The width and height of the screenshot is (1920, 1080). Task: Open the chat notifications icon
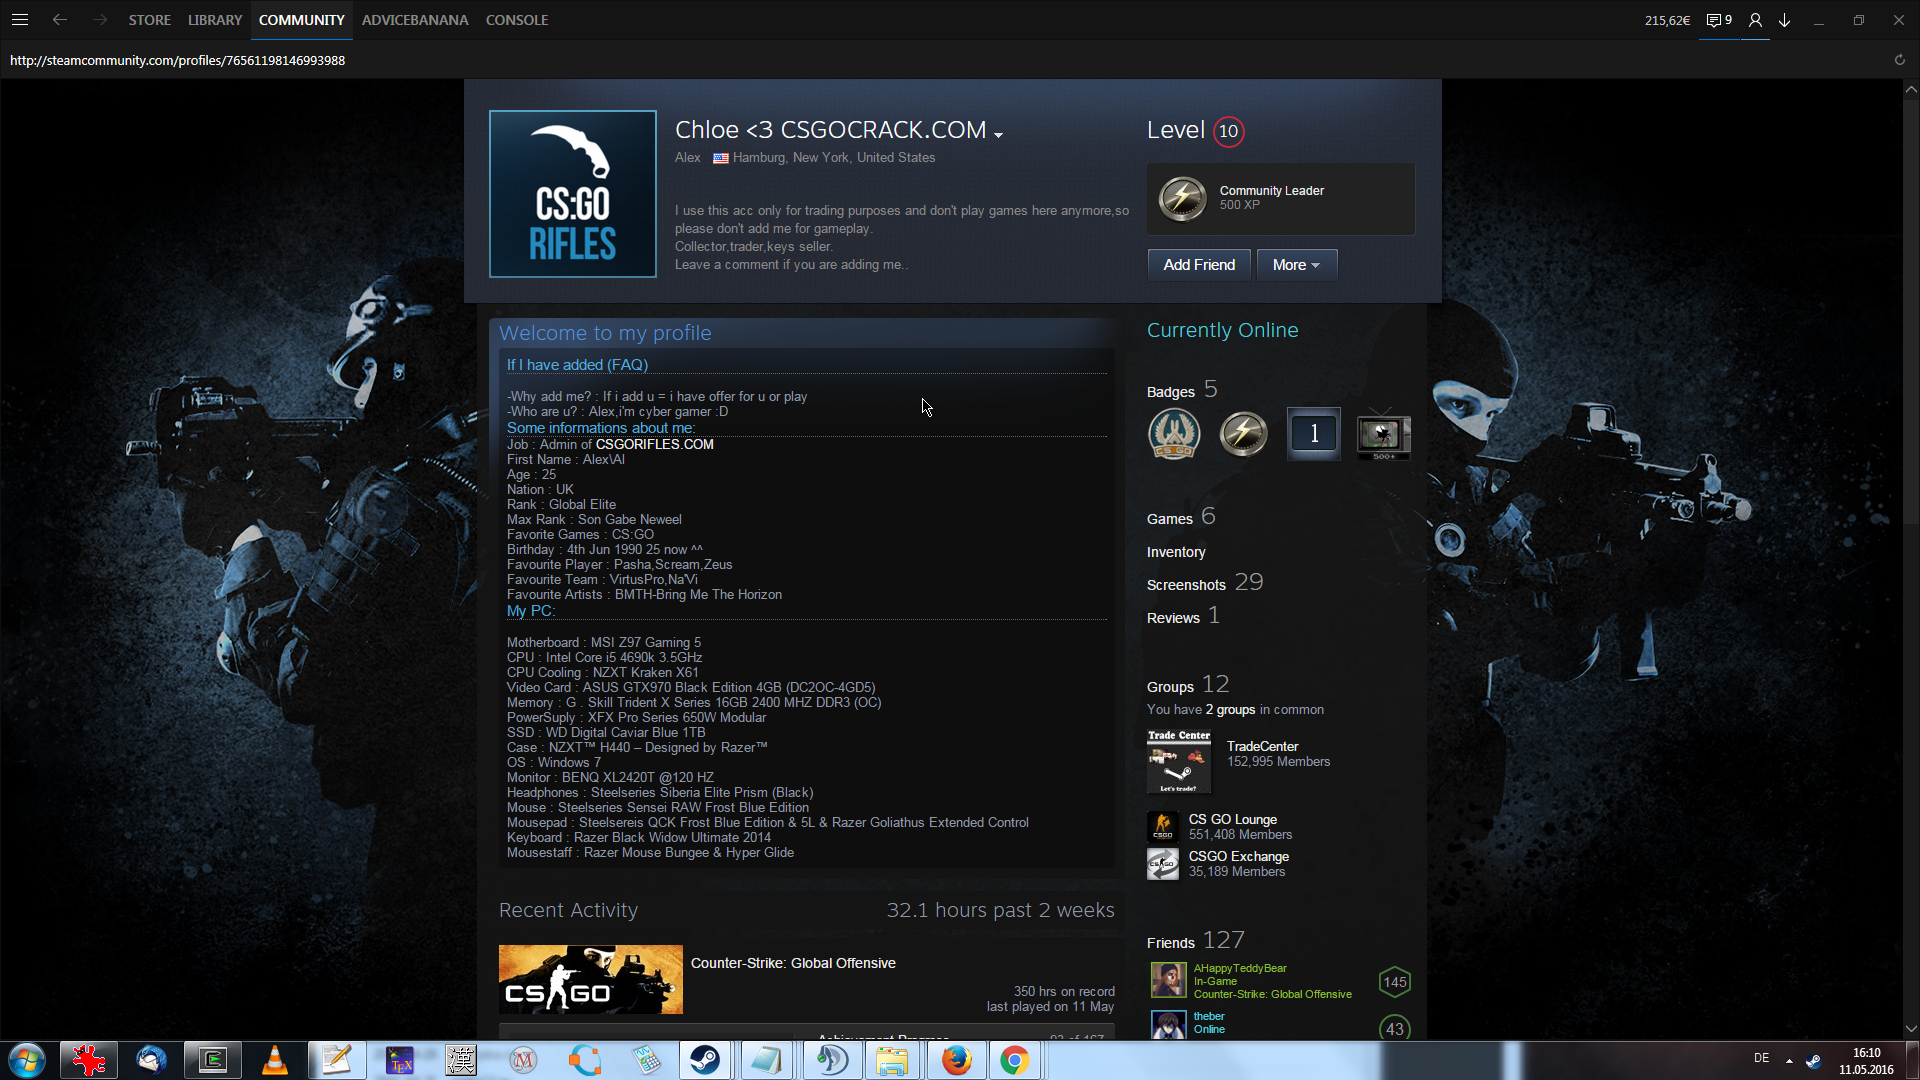coord(1713,20)
